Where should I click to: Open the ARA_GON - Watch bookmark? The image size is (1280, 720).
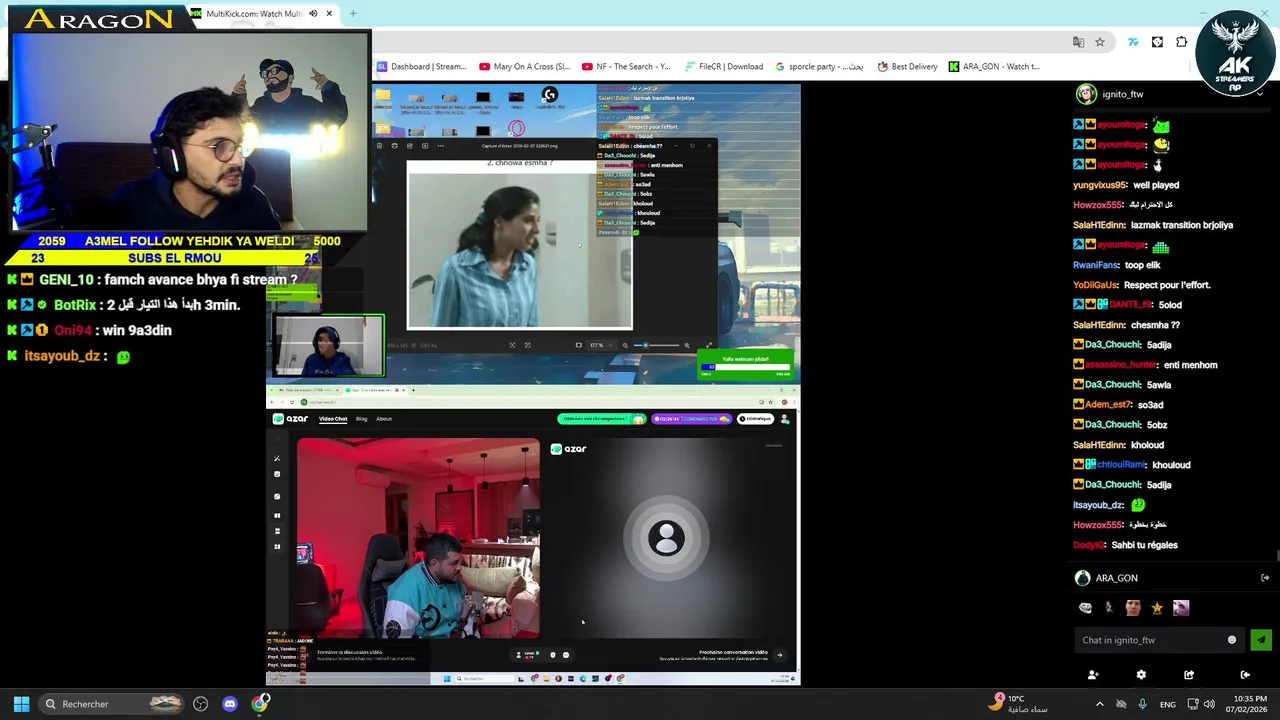[994, 67]
